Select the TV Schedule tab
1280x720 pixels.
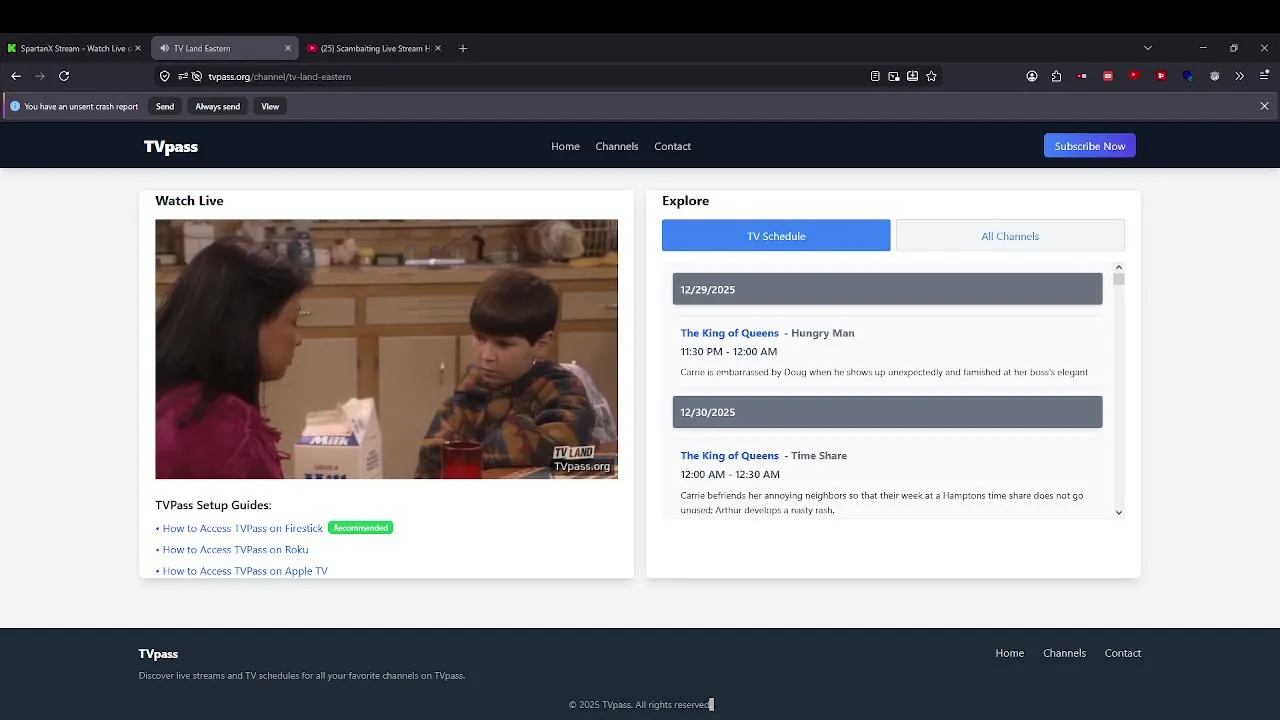coord(776,236)
